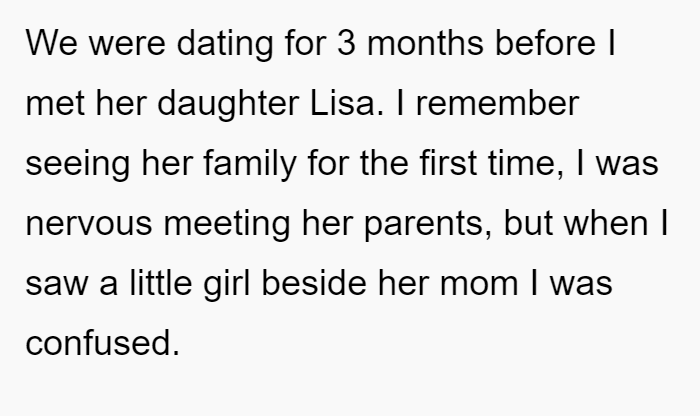The height and width of the screenshot is (416, 700).
Task: Click the word "time" in the third line
Action: coord(522,163)
